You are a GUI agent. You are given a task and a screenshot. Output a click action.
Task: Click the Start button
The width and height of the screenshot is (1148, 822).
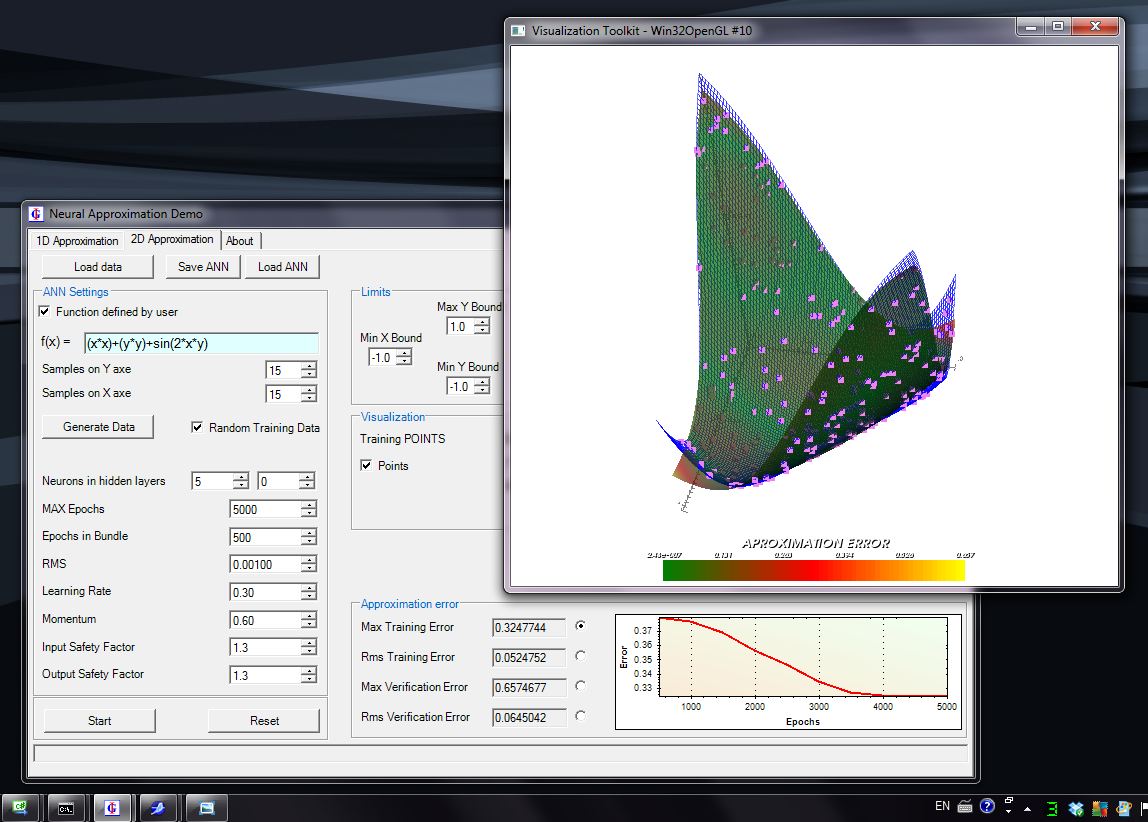click(x=99, y=721)
